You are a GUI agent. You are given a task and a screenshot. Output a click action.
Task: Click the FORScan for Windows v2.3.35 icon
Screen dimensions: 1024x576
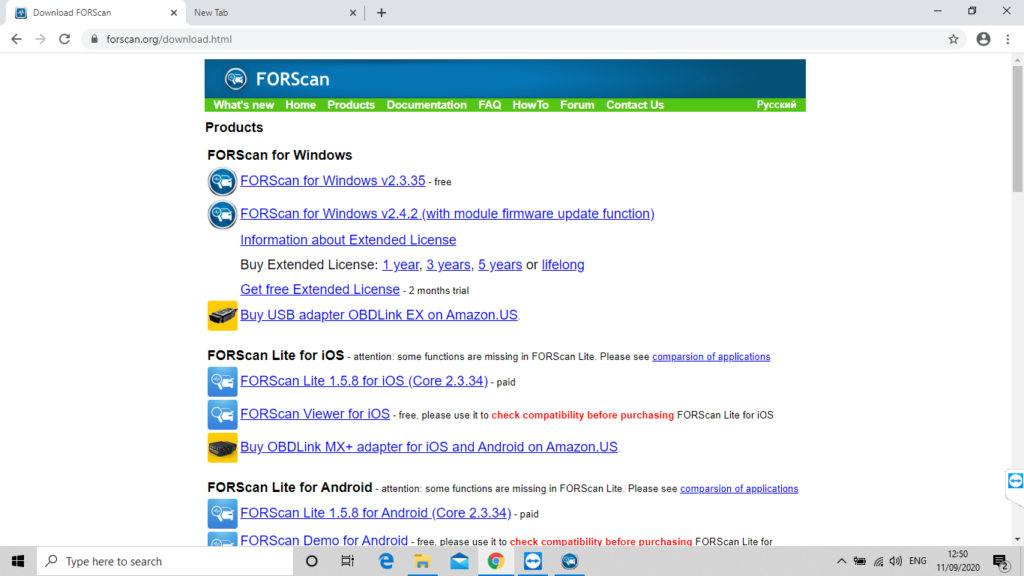click(222, 182)
